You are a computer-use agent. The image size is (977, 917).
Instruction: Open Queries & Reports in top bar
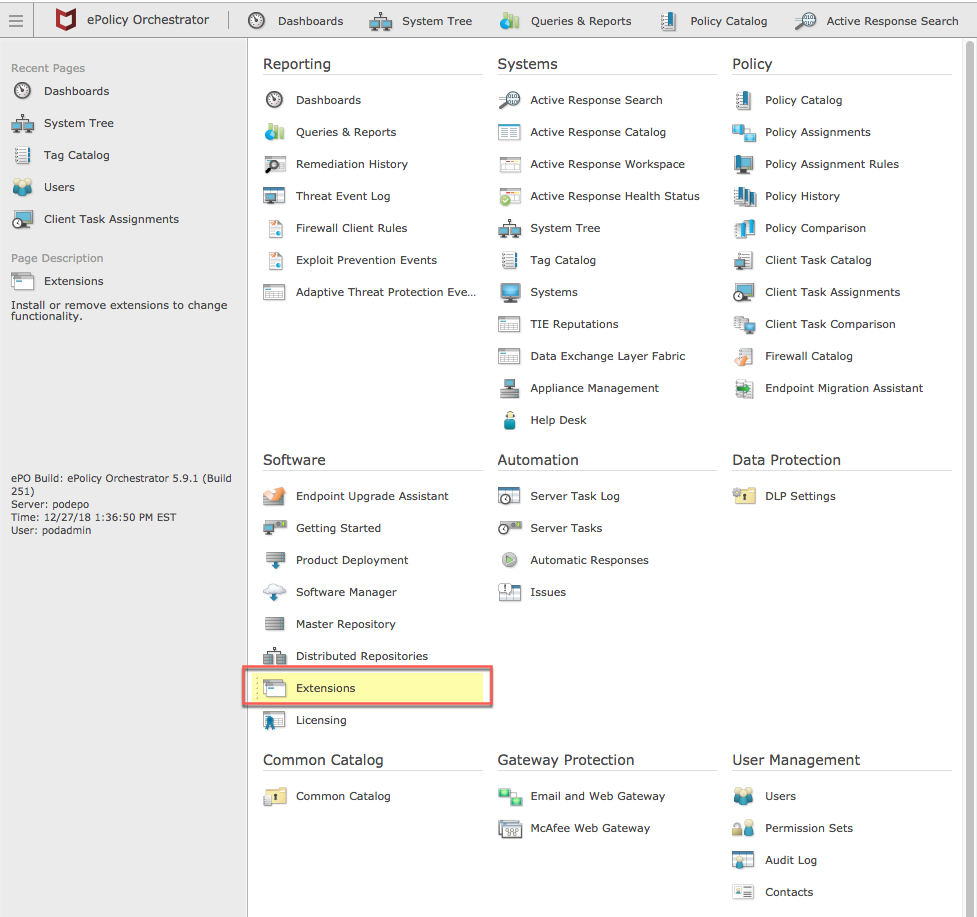tap(566, 21)
